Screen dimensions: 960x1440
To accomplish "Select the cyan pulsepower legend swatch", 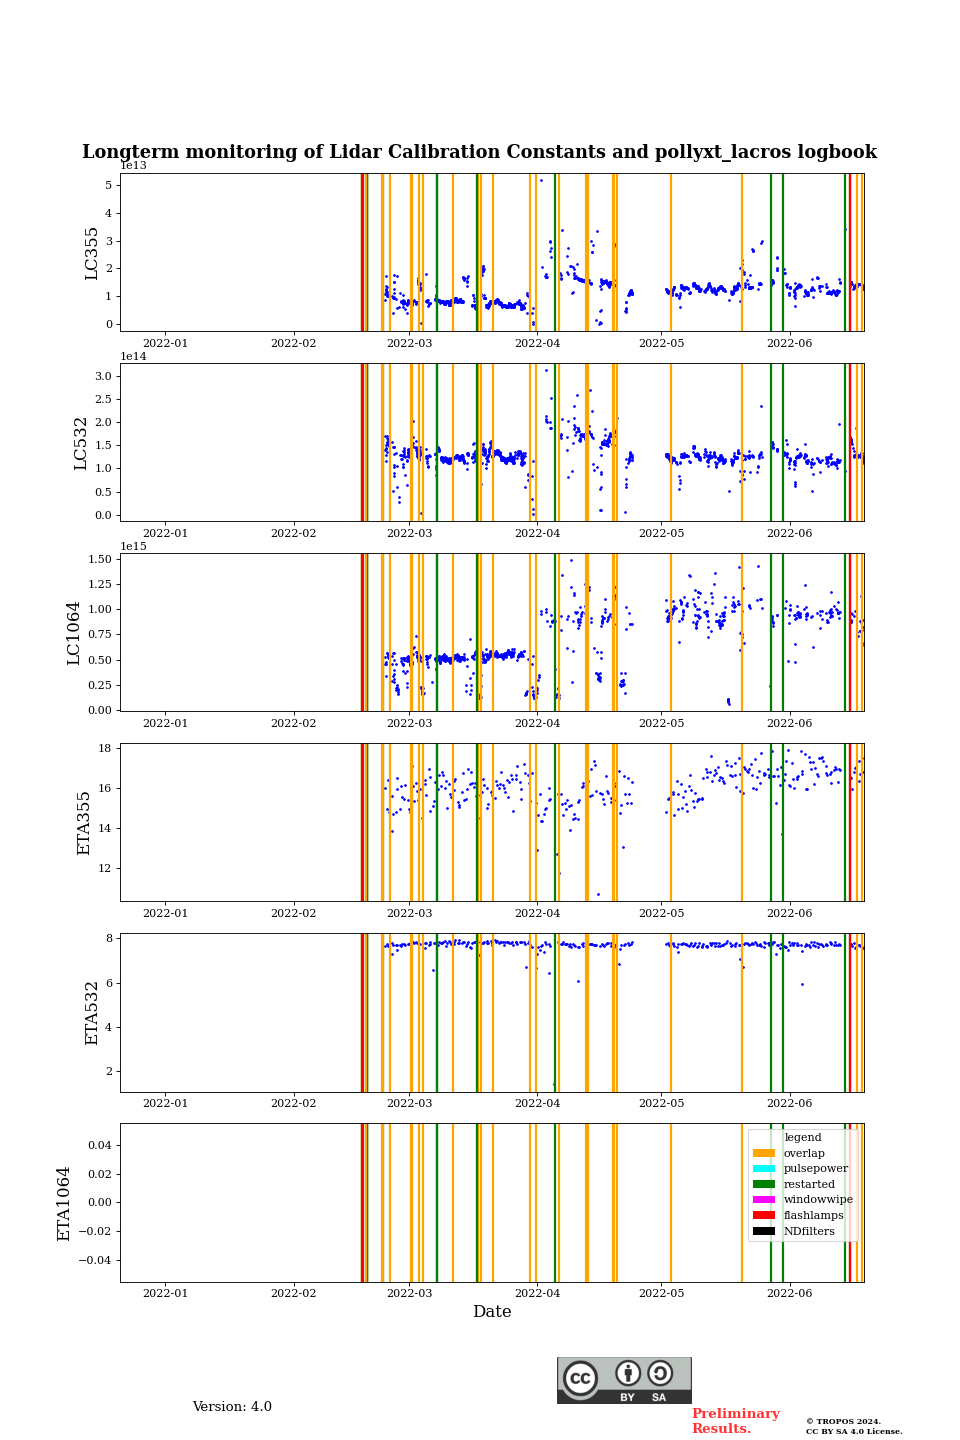I will pos(764,1168).
